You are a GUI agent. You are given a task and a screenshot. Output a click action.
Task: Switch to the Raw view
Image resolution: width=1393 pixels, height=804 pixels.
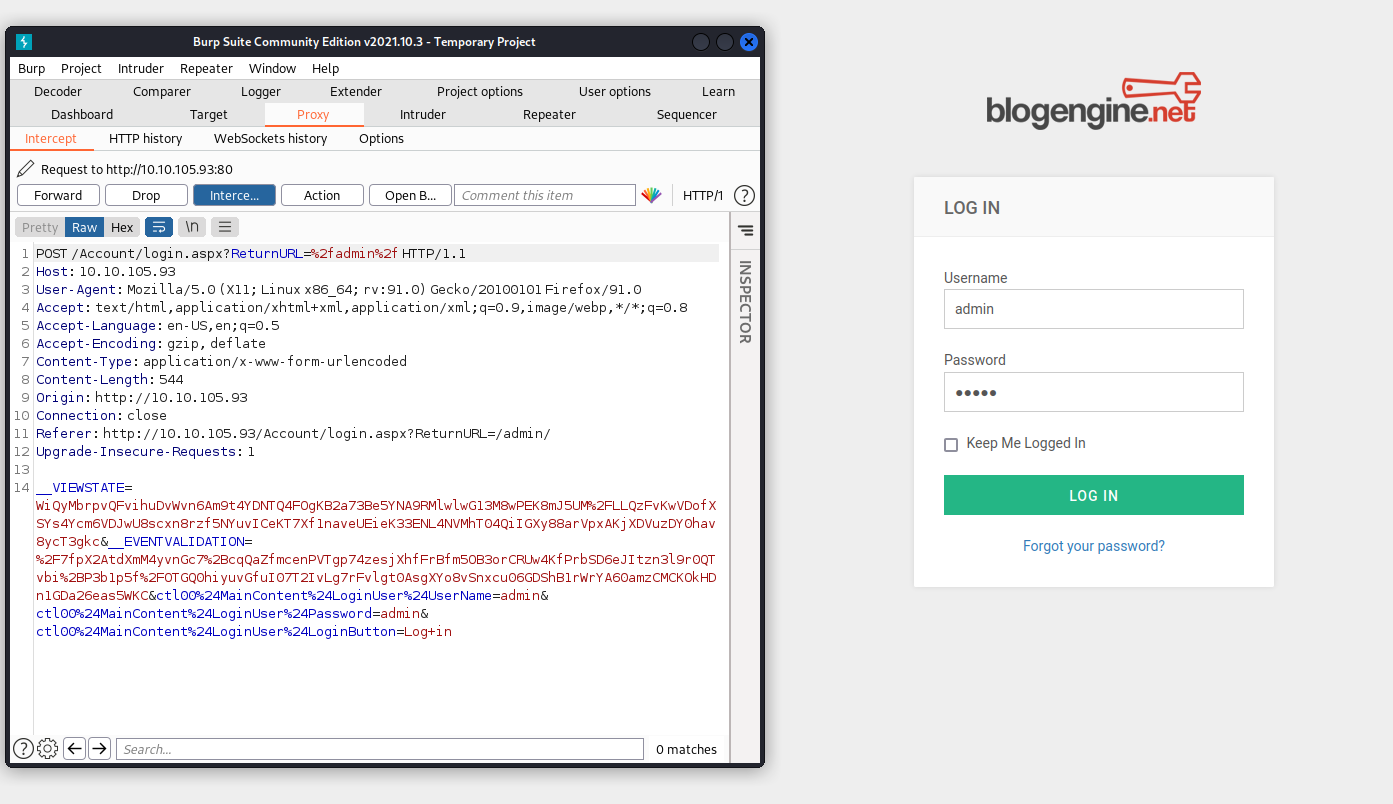point(85,227)
